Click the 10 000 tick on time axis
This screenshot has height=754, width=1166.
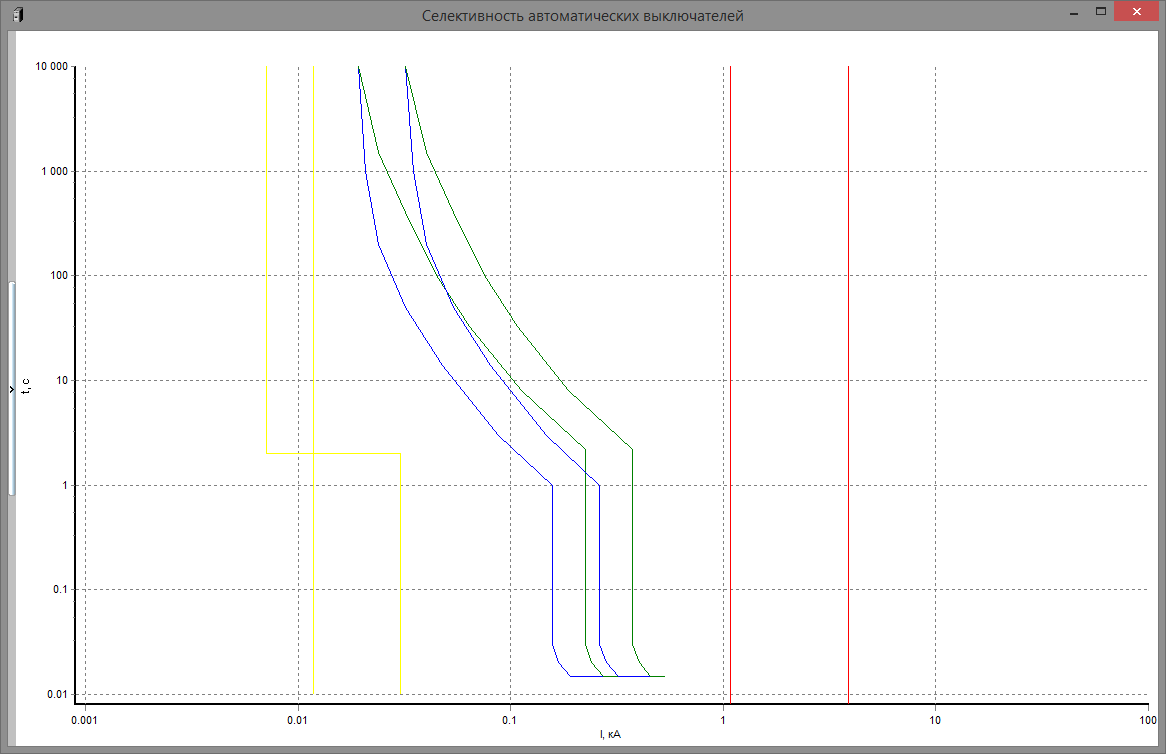click(x=51, y=66)
